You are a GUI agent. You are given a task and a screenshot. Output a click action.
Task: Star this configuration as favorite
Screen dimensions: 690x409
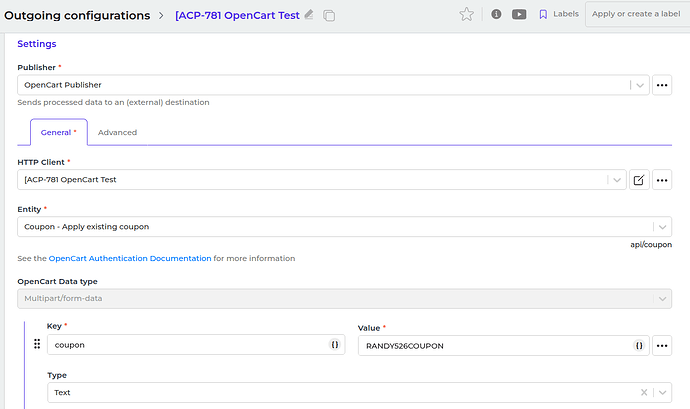[466, 14]
